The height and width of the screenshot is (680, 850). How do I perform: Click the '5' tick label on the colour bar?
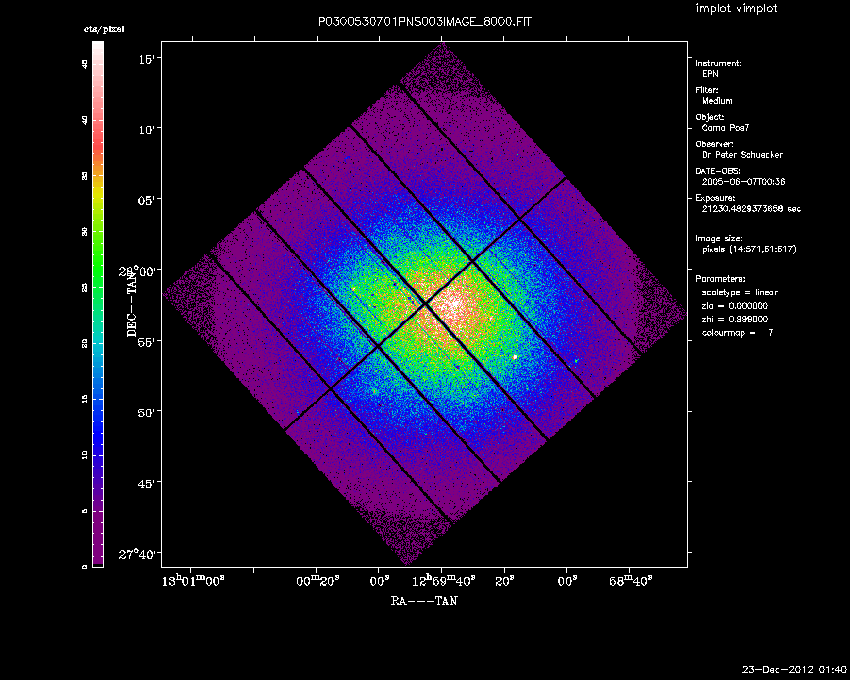coord(85,511)
